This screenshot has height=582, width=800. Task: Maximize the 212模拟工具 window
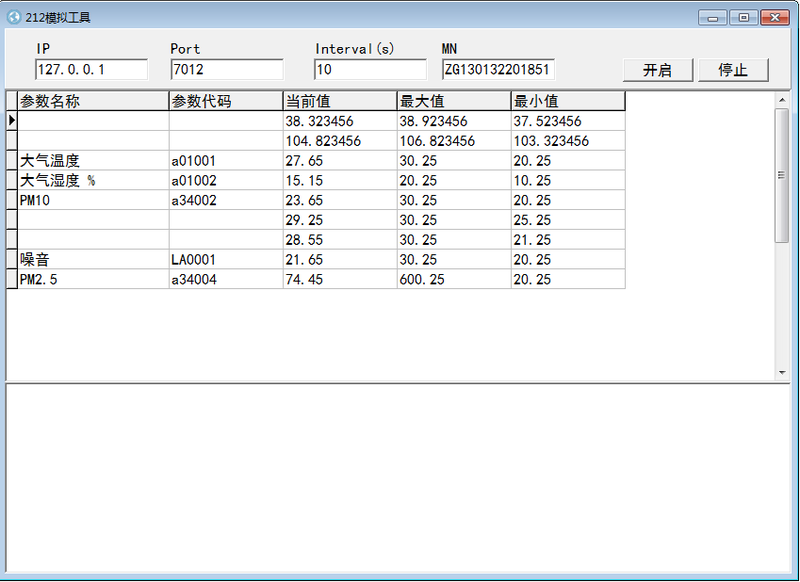point(743,18)
